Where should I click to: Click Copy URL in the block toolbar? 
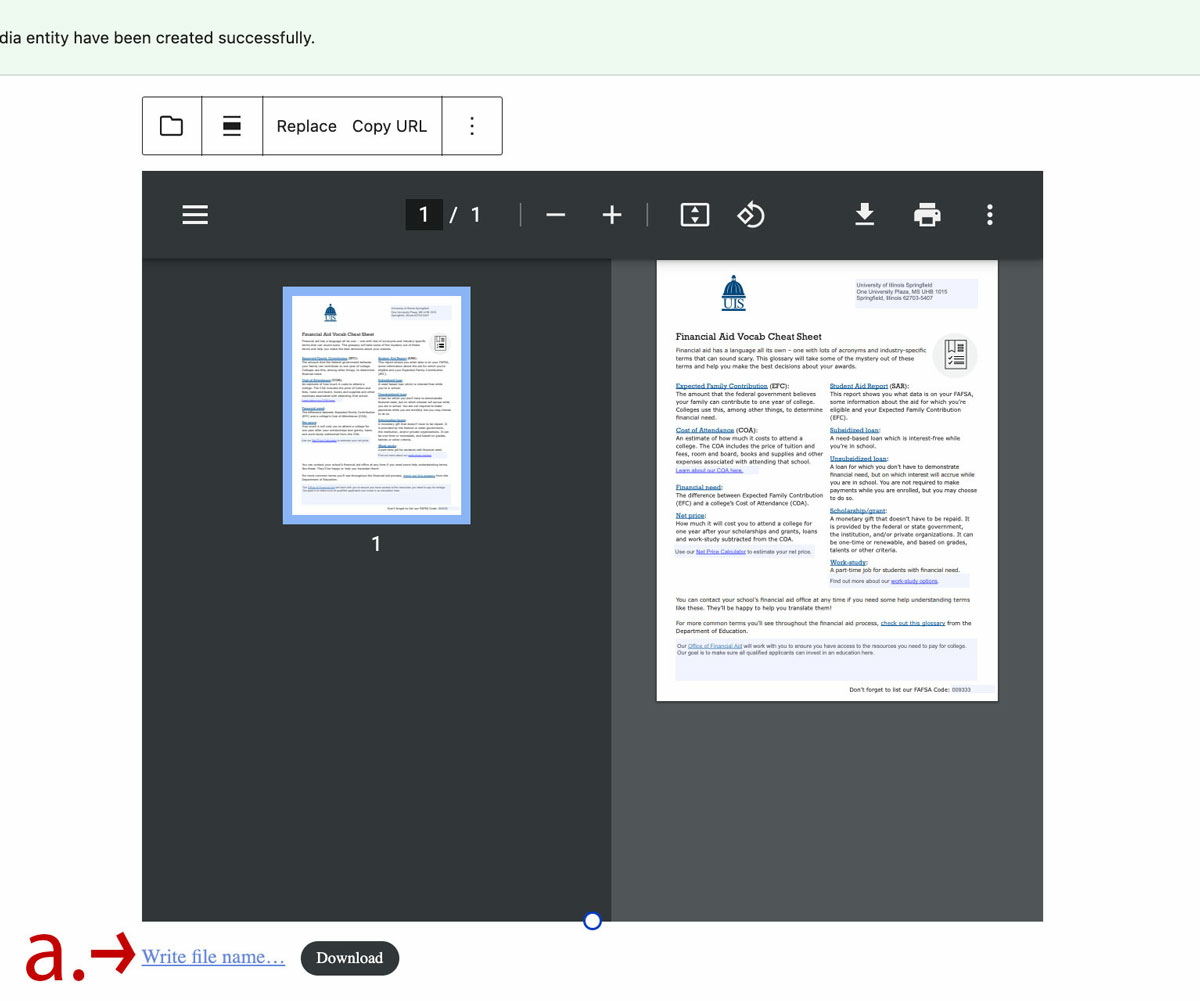pyautogui.click(x=389, y=126)
